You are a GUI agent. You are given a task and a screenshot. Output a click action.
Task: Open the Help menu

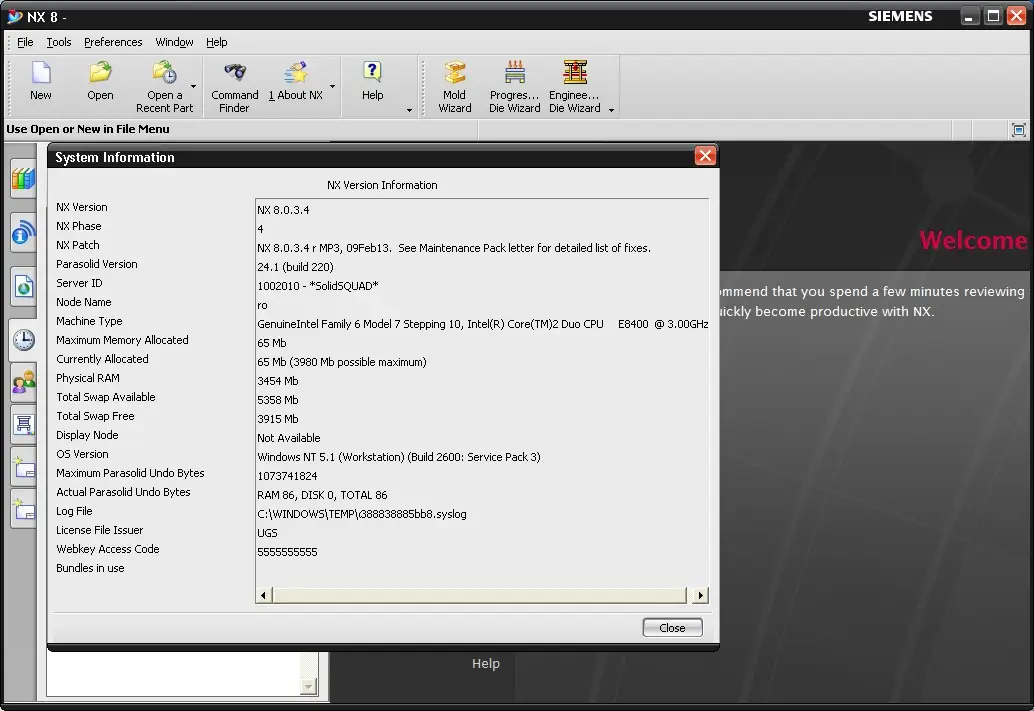click(216, 42)
